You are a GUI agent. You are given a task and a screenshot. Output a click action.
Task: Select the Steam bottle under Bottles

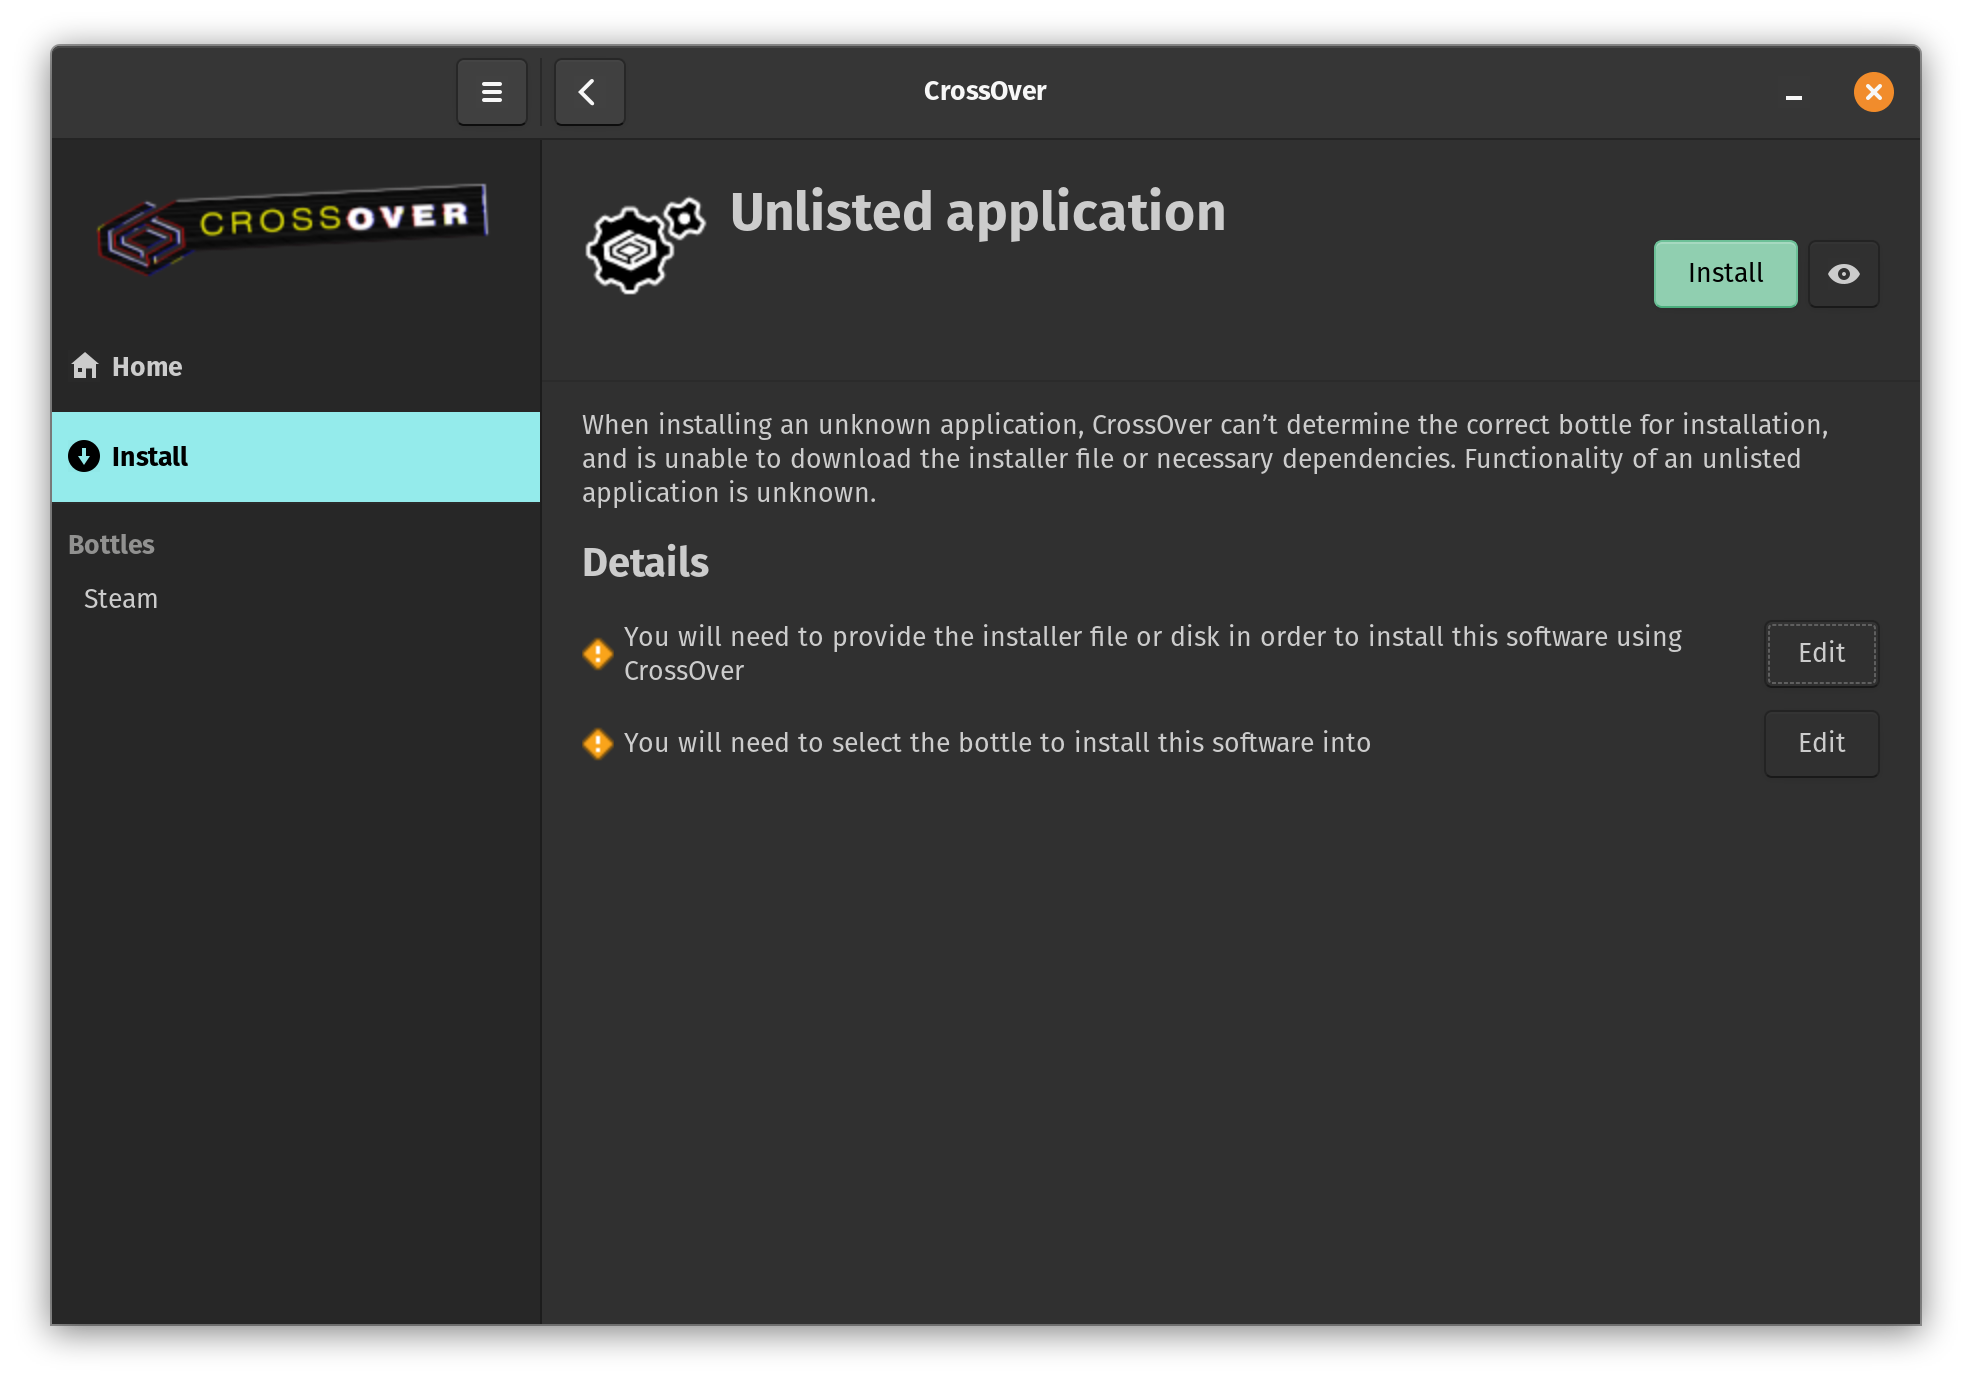click(121, 598)
